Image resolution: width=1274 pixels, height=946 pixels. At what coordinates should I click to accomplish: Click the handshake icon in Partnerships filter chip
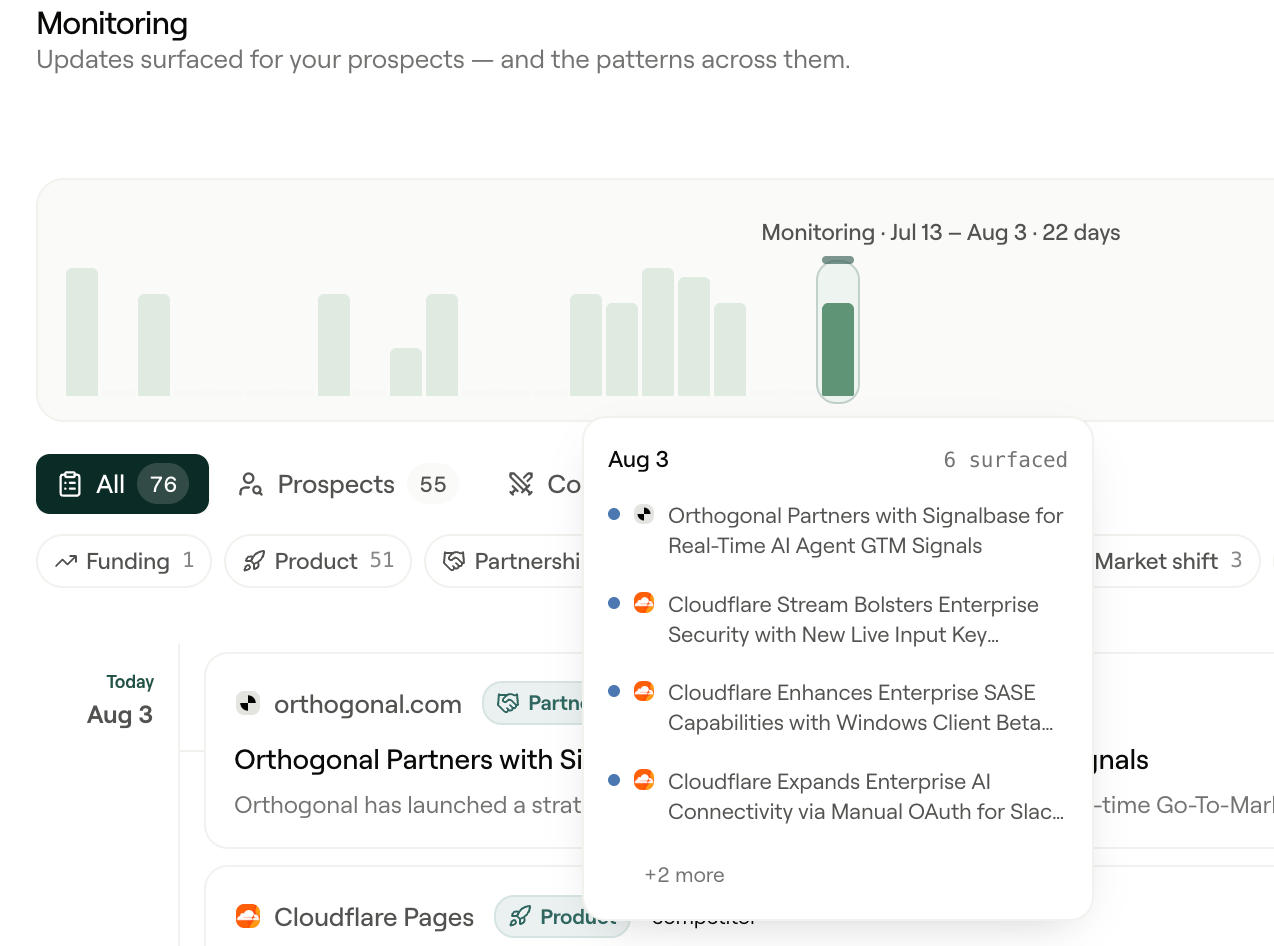pos(454,562)
